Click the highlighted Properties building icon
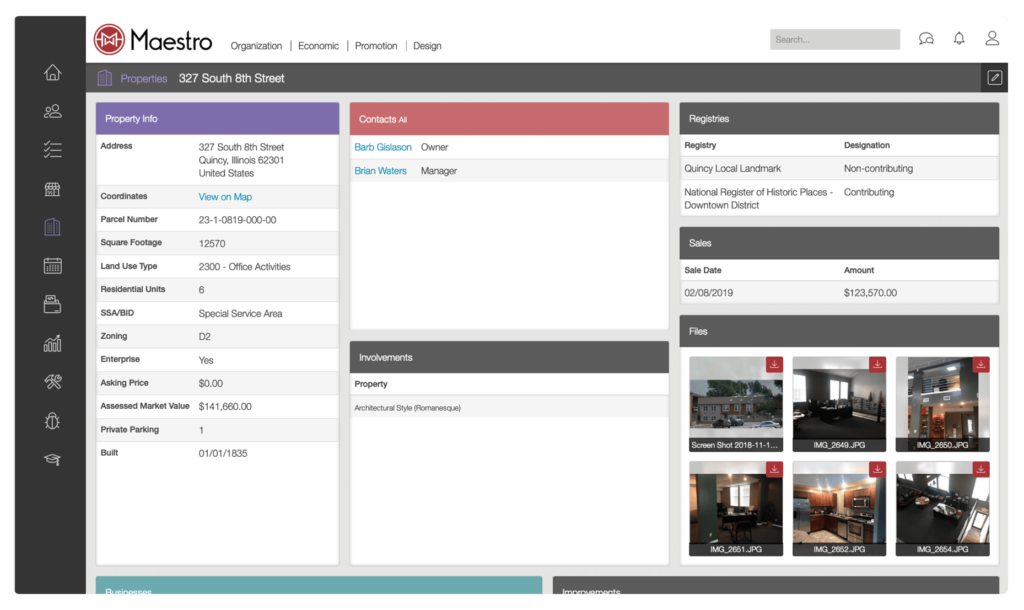This screenshot has height=610, width=1024. point(51,226)
